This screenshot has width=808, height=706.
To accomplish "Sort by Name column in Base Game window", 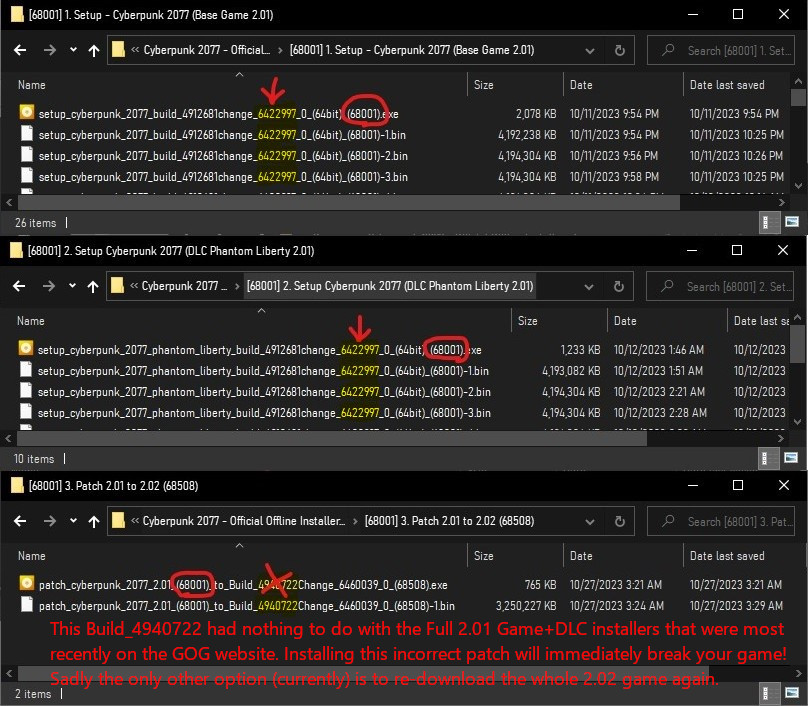I will click(32, 85).
